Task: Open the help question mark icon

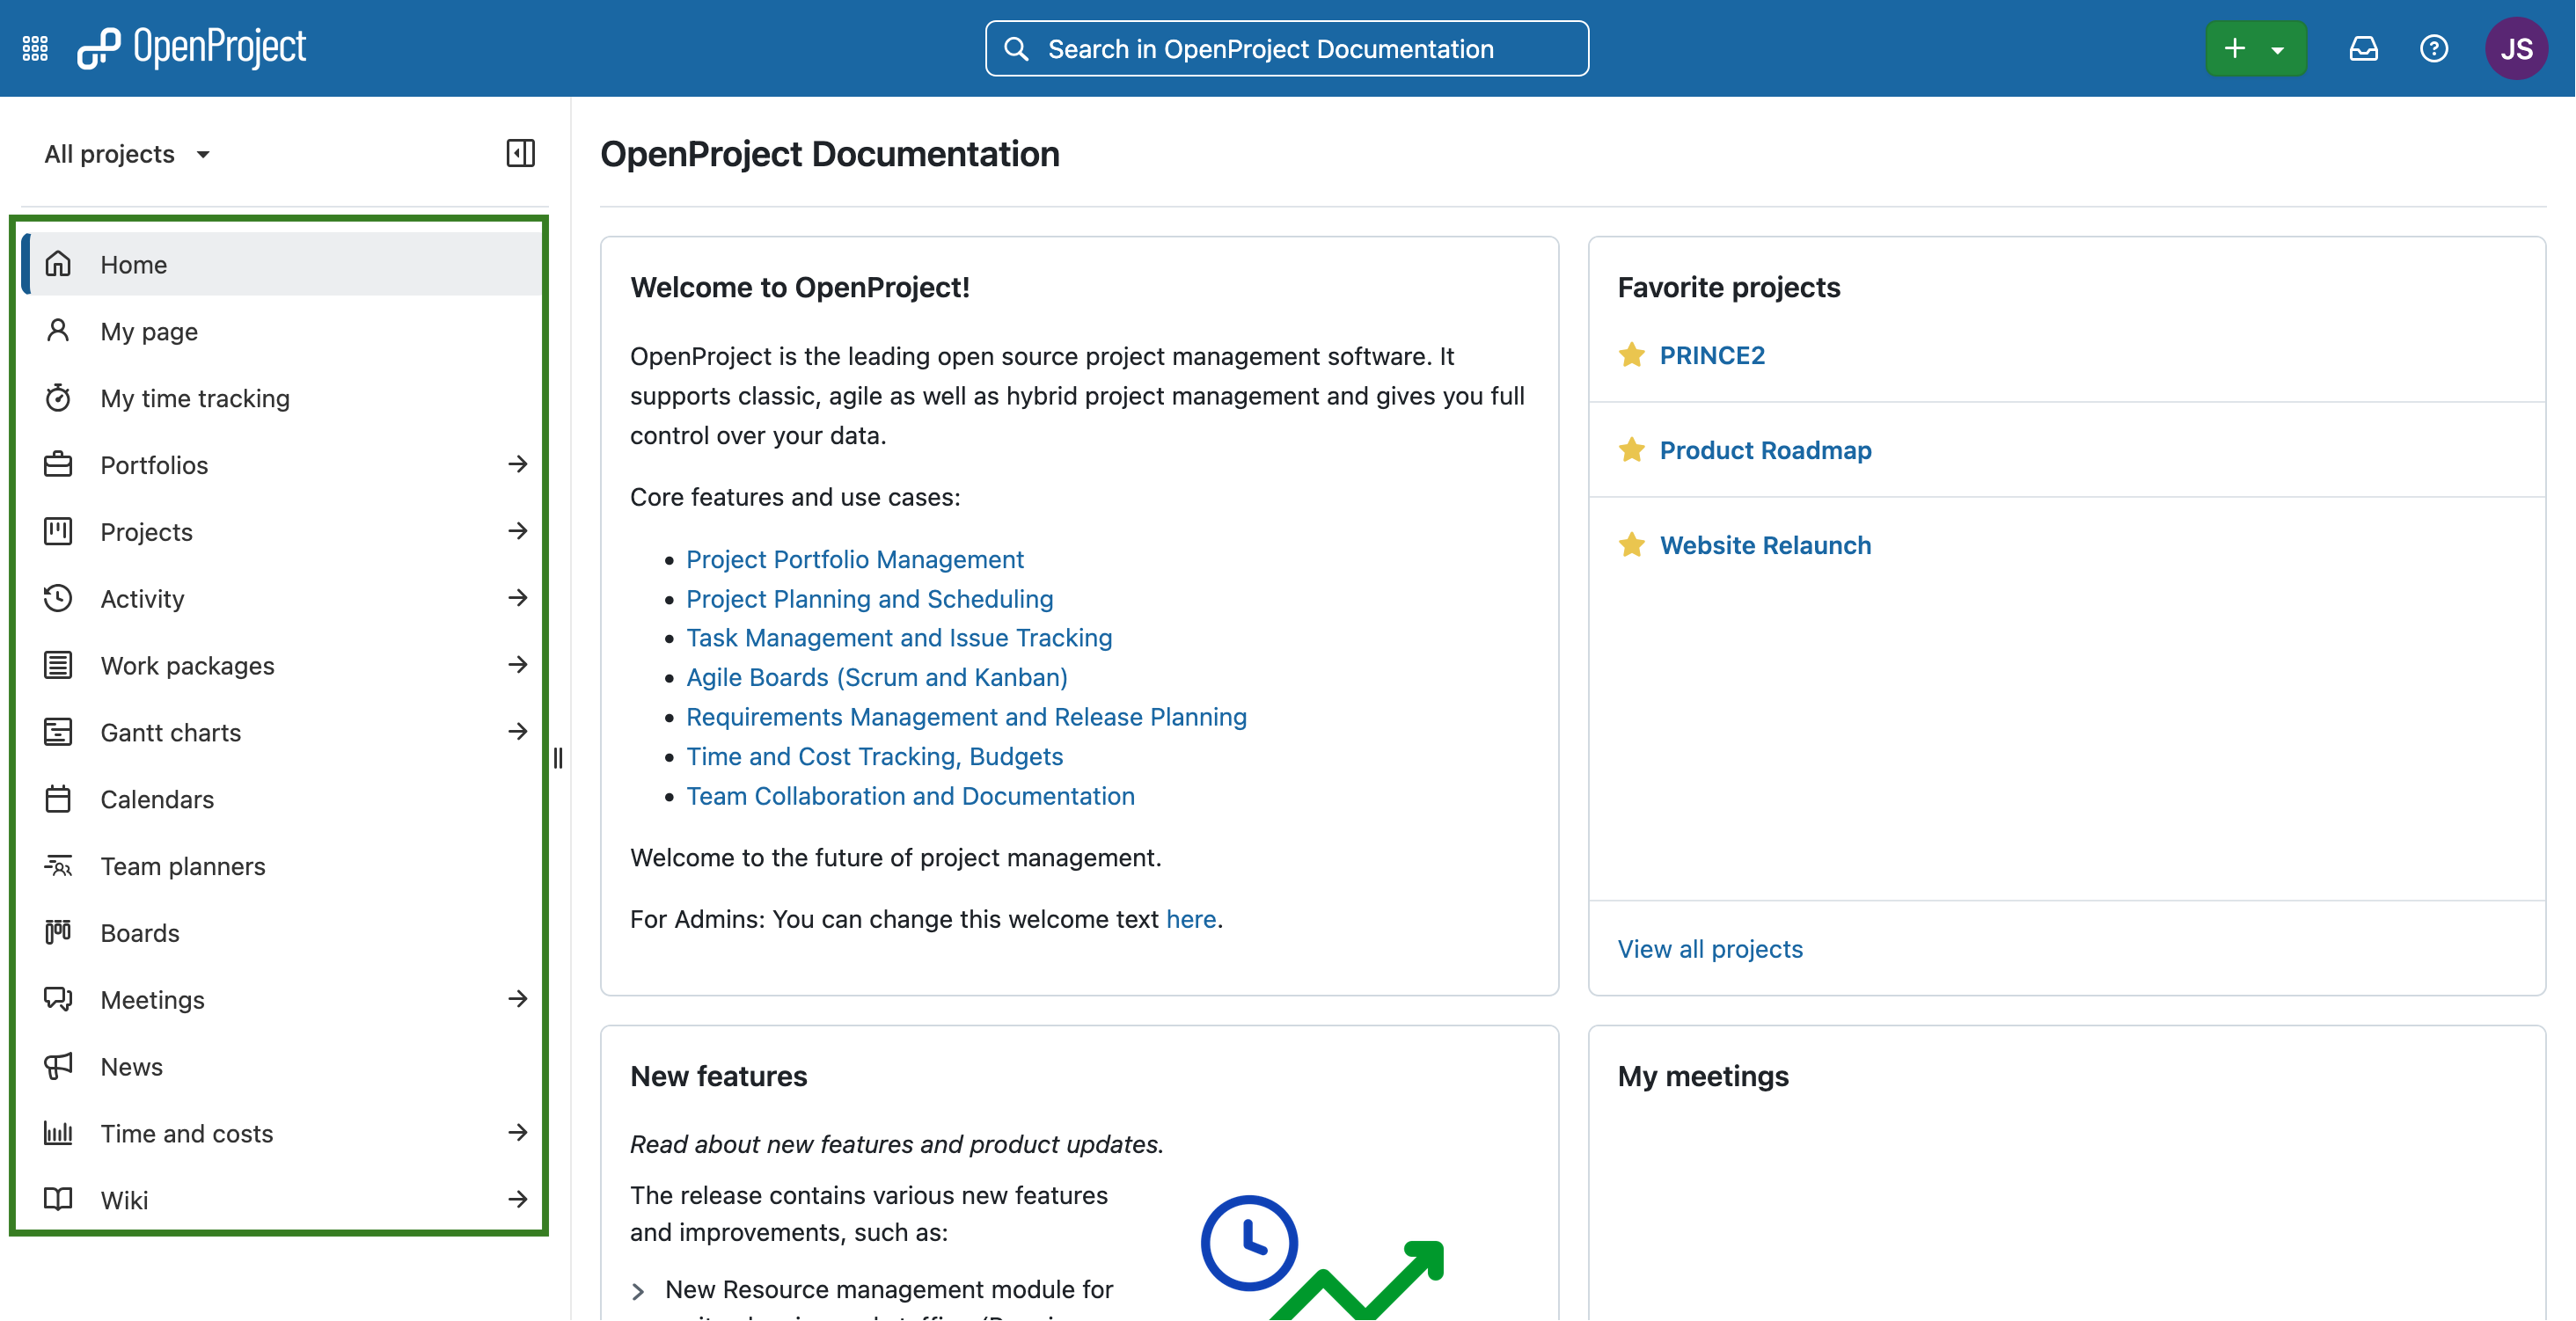Action: click(x=2434, y=48)
